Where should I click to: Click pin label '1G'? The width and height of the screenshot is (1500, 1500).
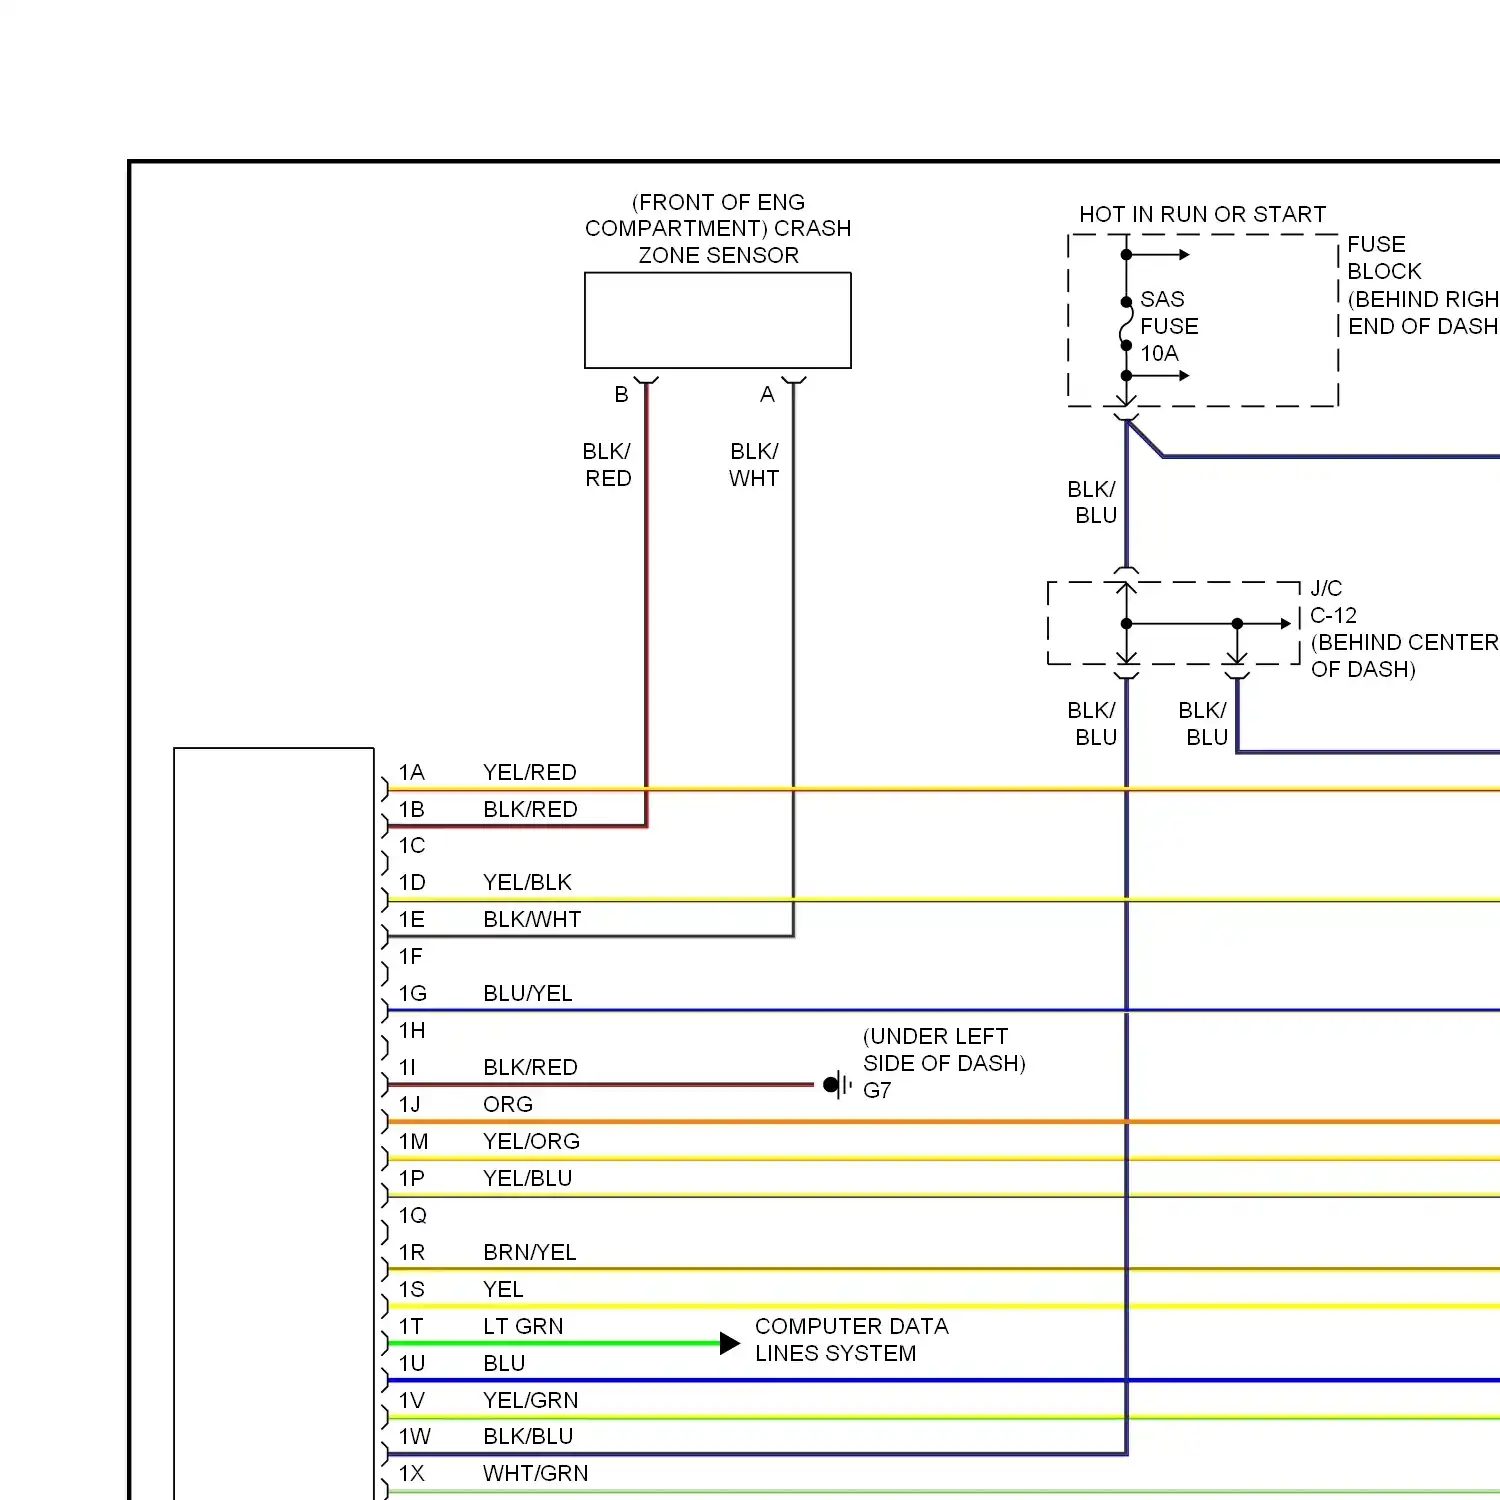413,994
